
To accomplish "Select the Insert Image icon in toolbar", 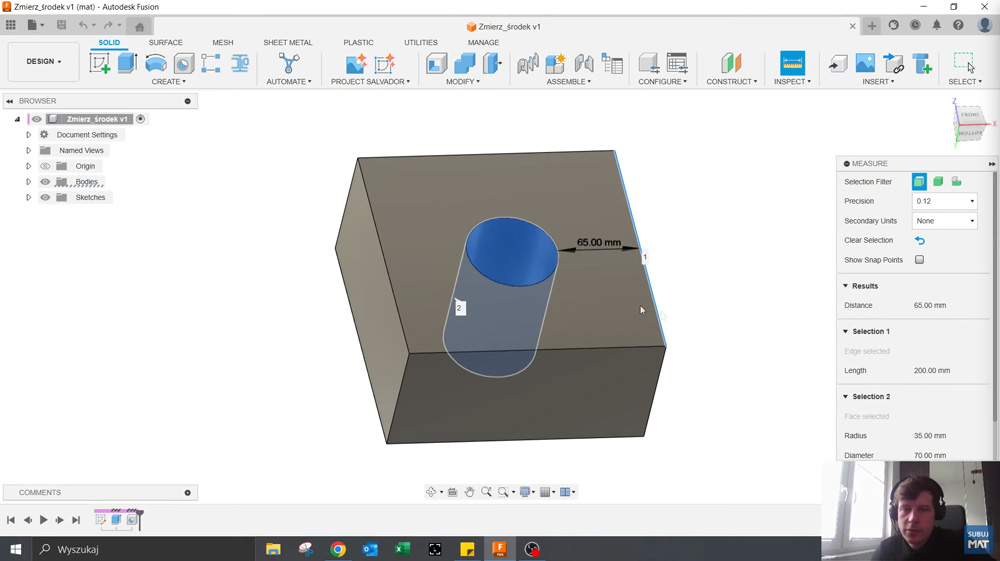I will pos(865,64).
